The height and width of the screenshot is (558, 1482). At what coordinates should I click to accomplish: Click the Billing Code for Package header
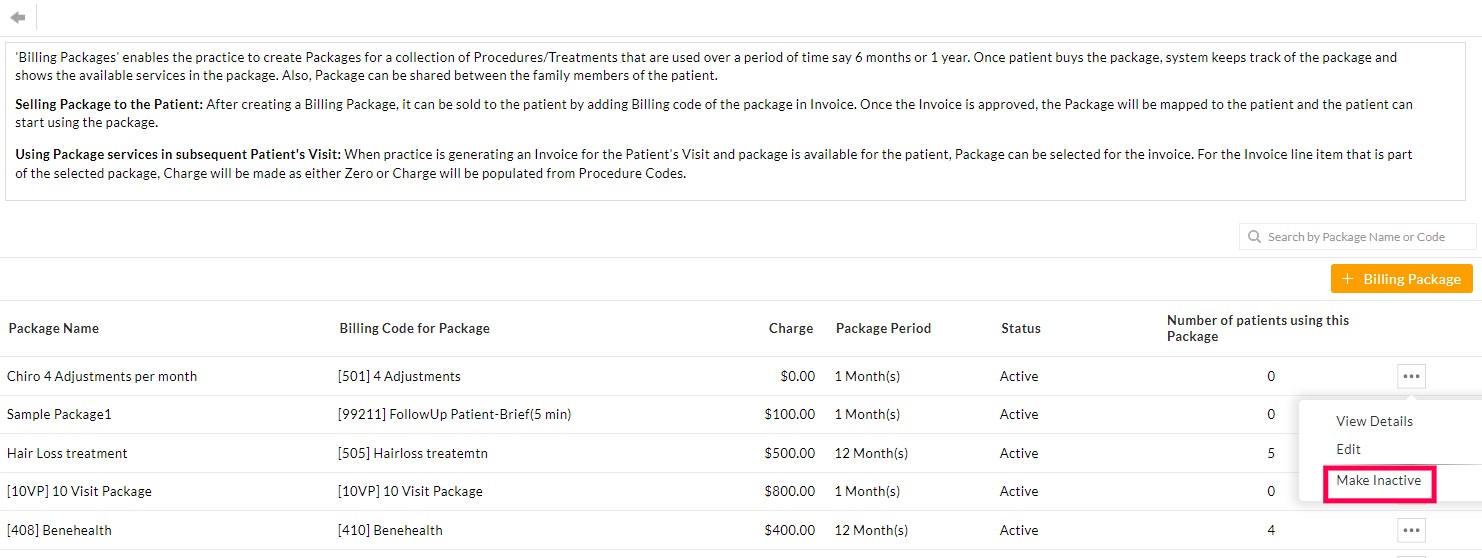coord(414,328)
